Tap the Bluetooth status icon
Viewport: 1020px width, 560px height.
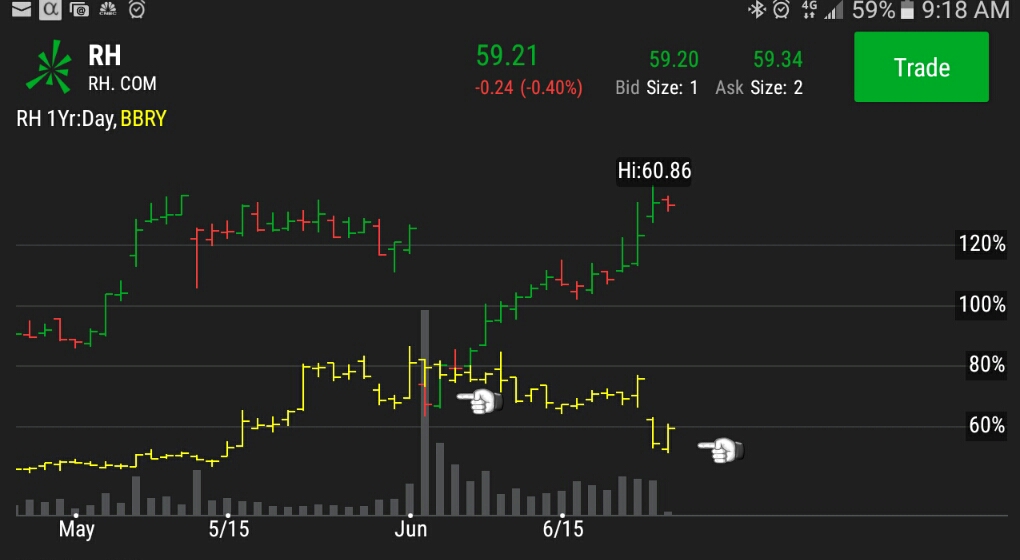[x=757, y=10]
